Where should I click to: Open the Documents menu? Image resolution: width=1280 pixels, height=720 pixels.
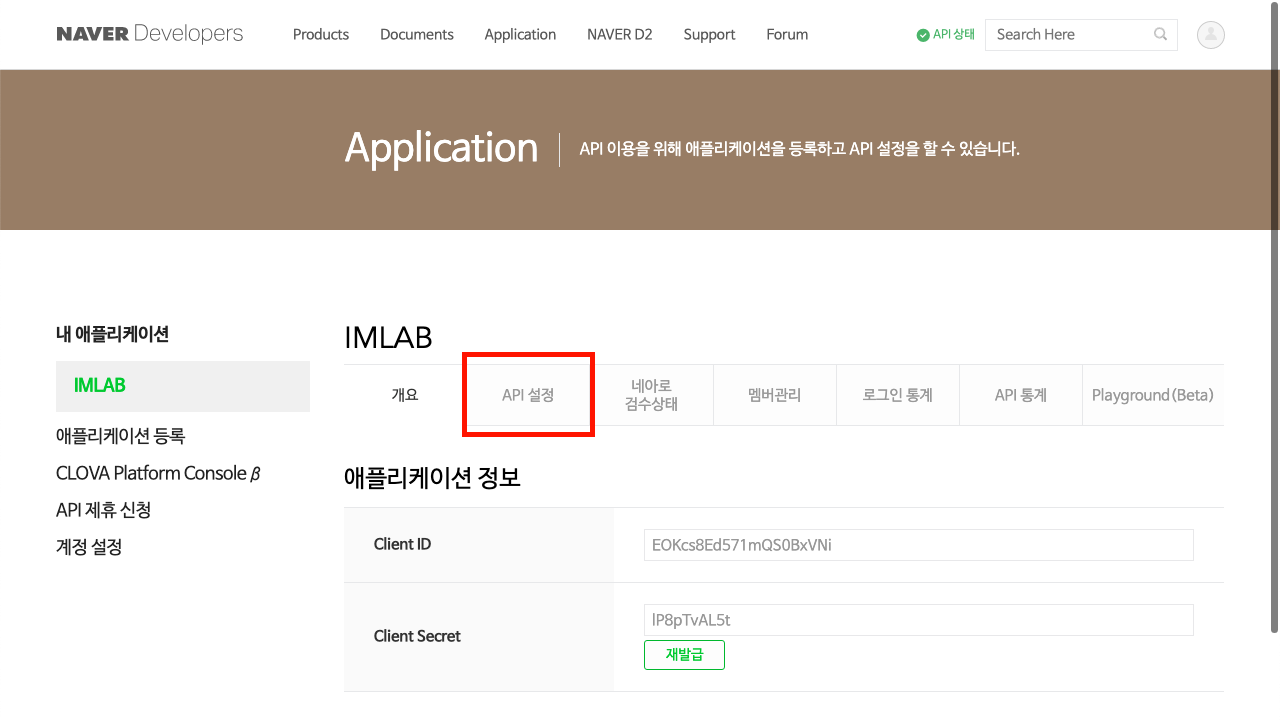tap(417, 34)
